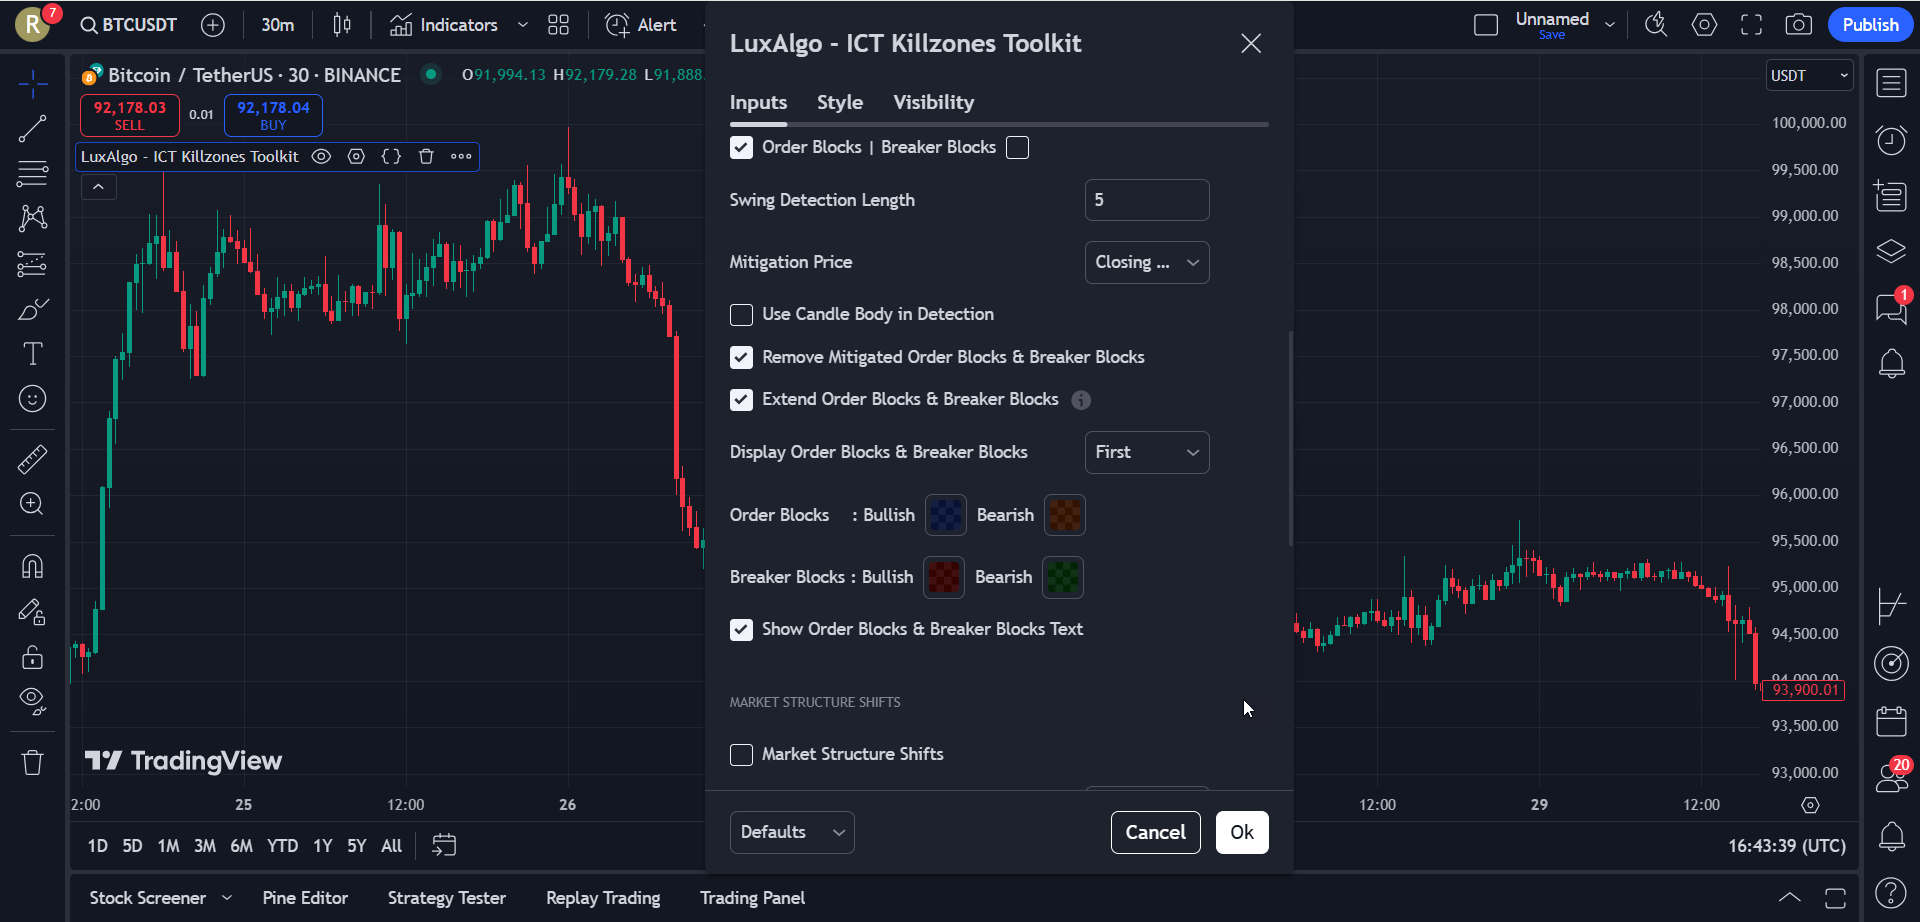
Task: Open the Replay Trading tab
Action: pyautogui.click(x=603, y=898)
